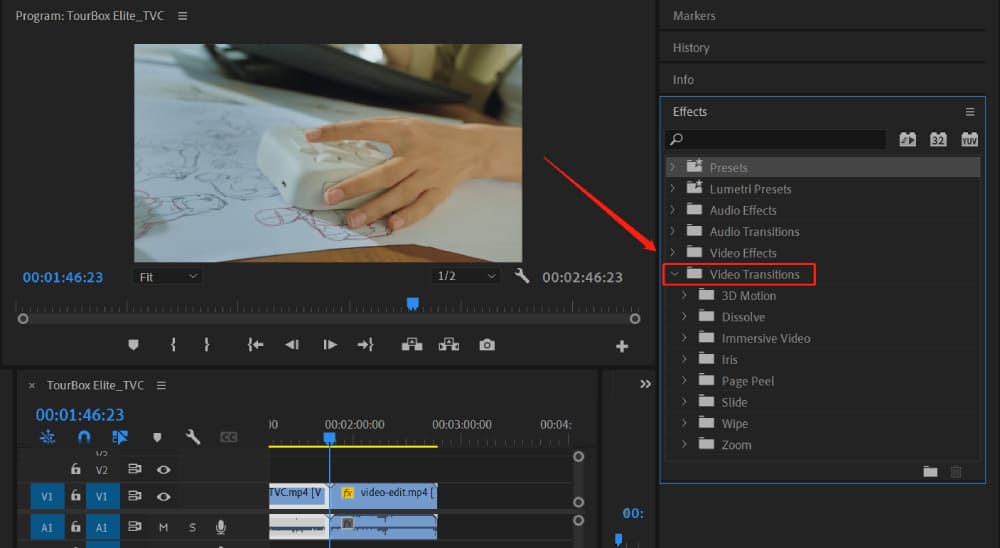Toggle lock on the V2 track
Screen dimensions: 1000x548
click(75, 469)
